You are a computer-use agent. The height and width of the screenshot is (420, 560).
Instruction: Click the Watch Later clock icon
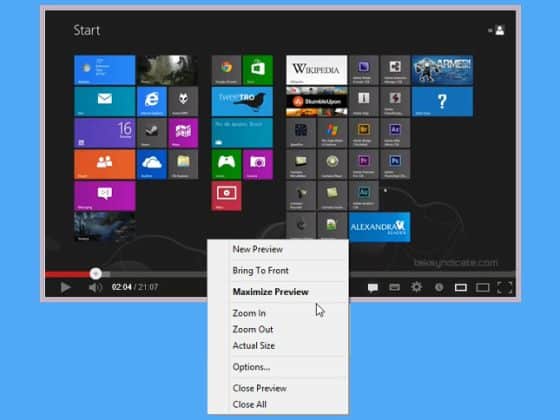coord(439,288)
